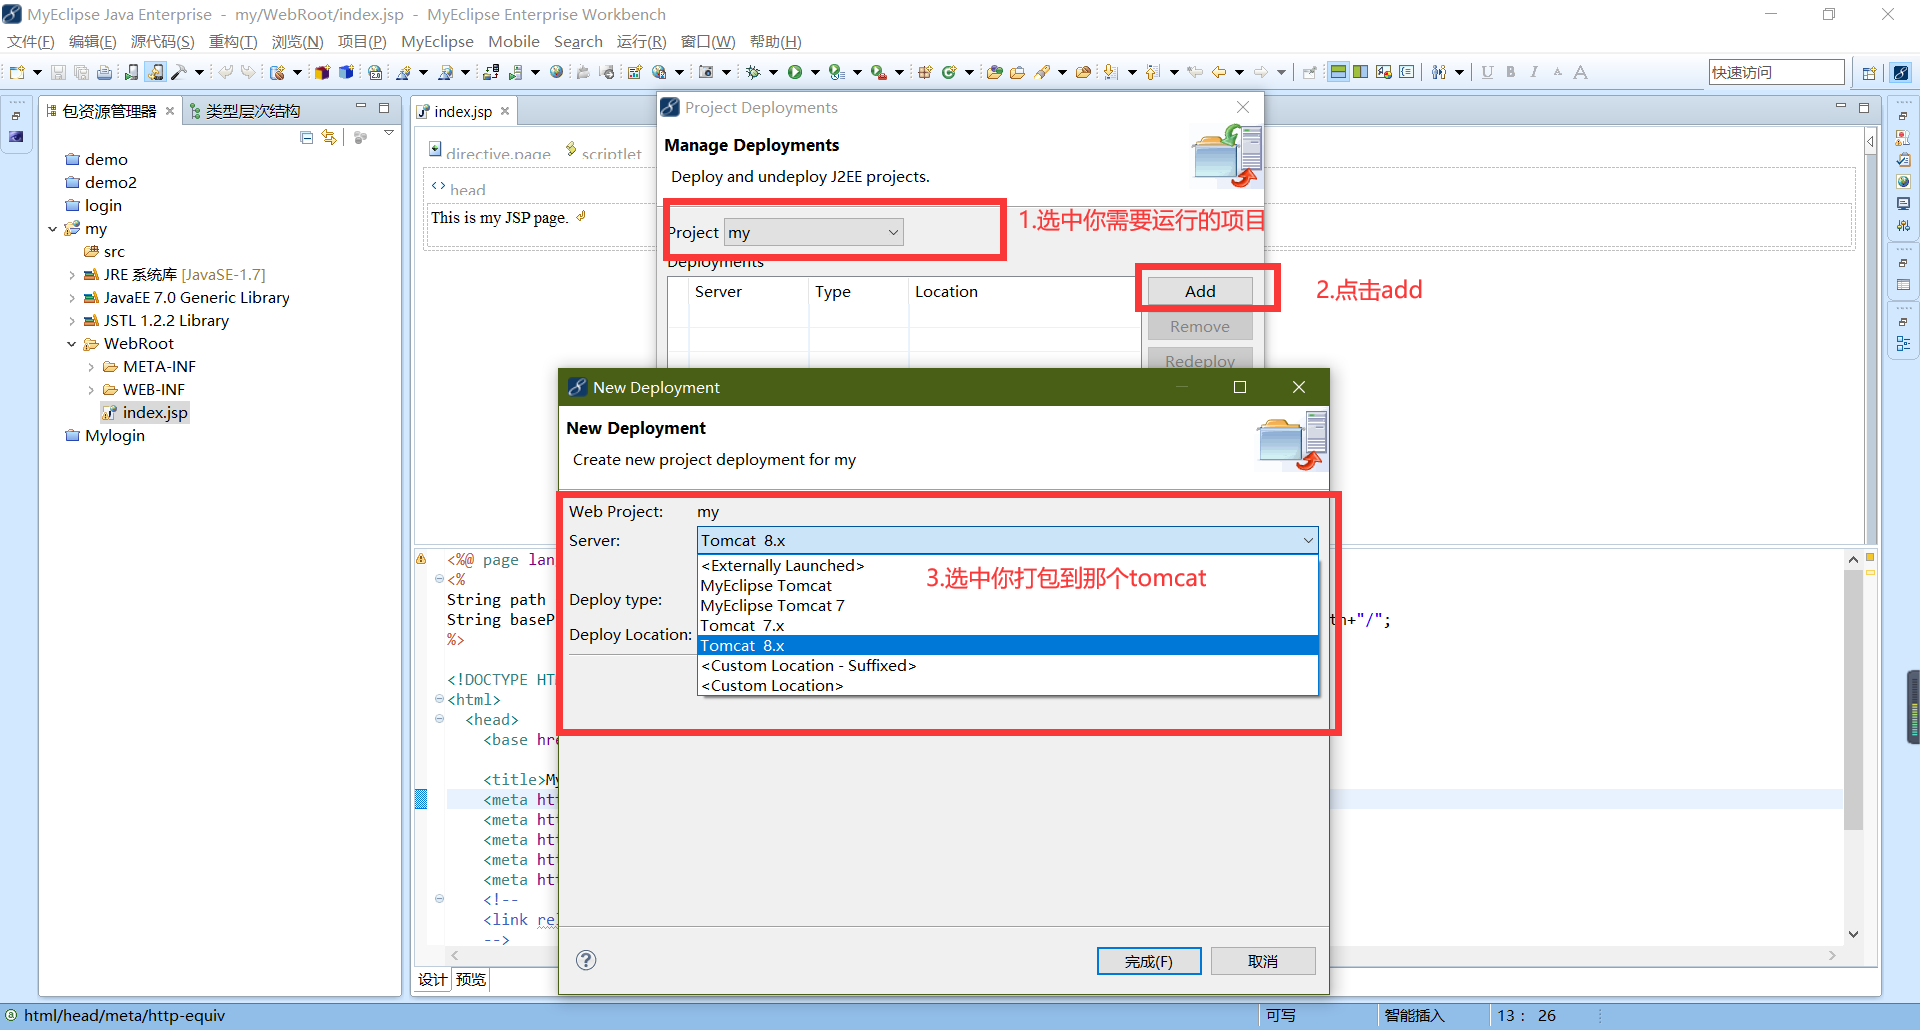1920x1030 pixels.
Task: Click the large font A icon
Action: (1580, 72)
